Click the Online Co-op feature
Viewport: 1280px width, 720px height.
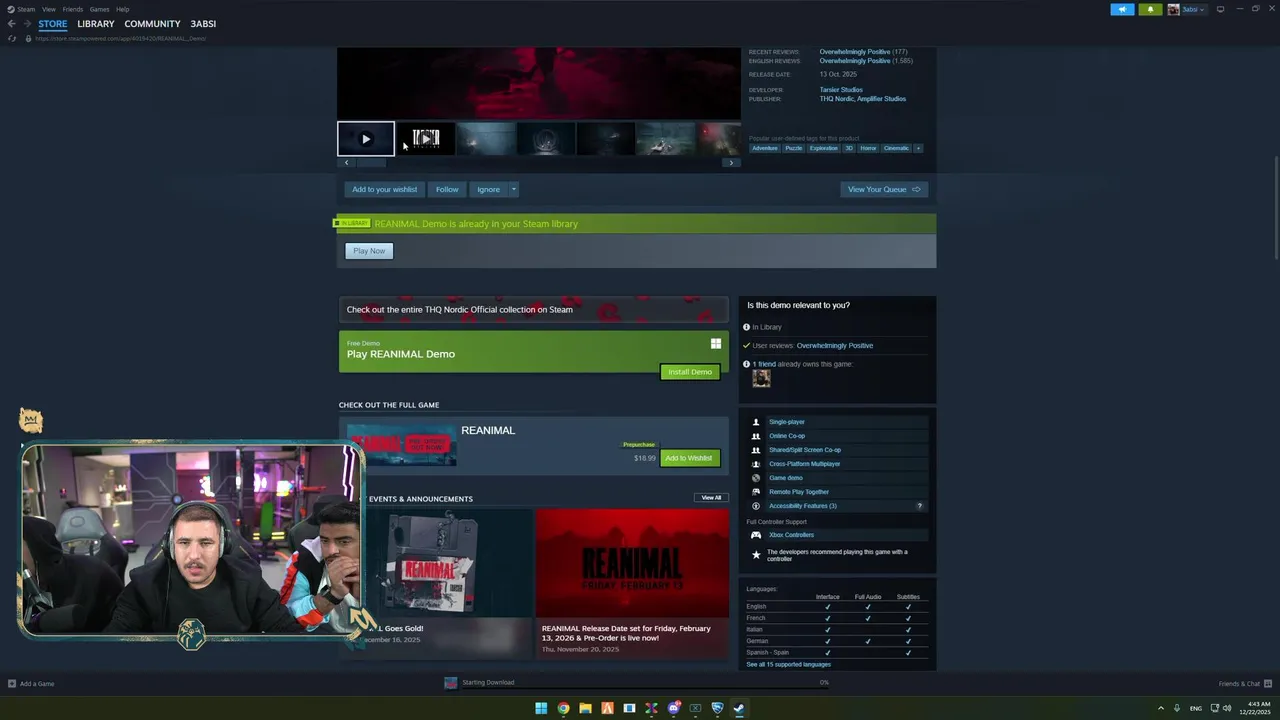(787, 436)
